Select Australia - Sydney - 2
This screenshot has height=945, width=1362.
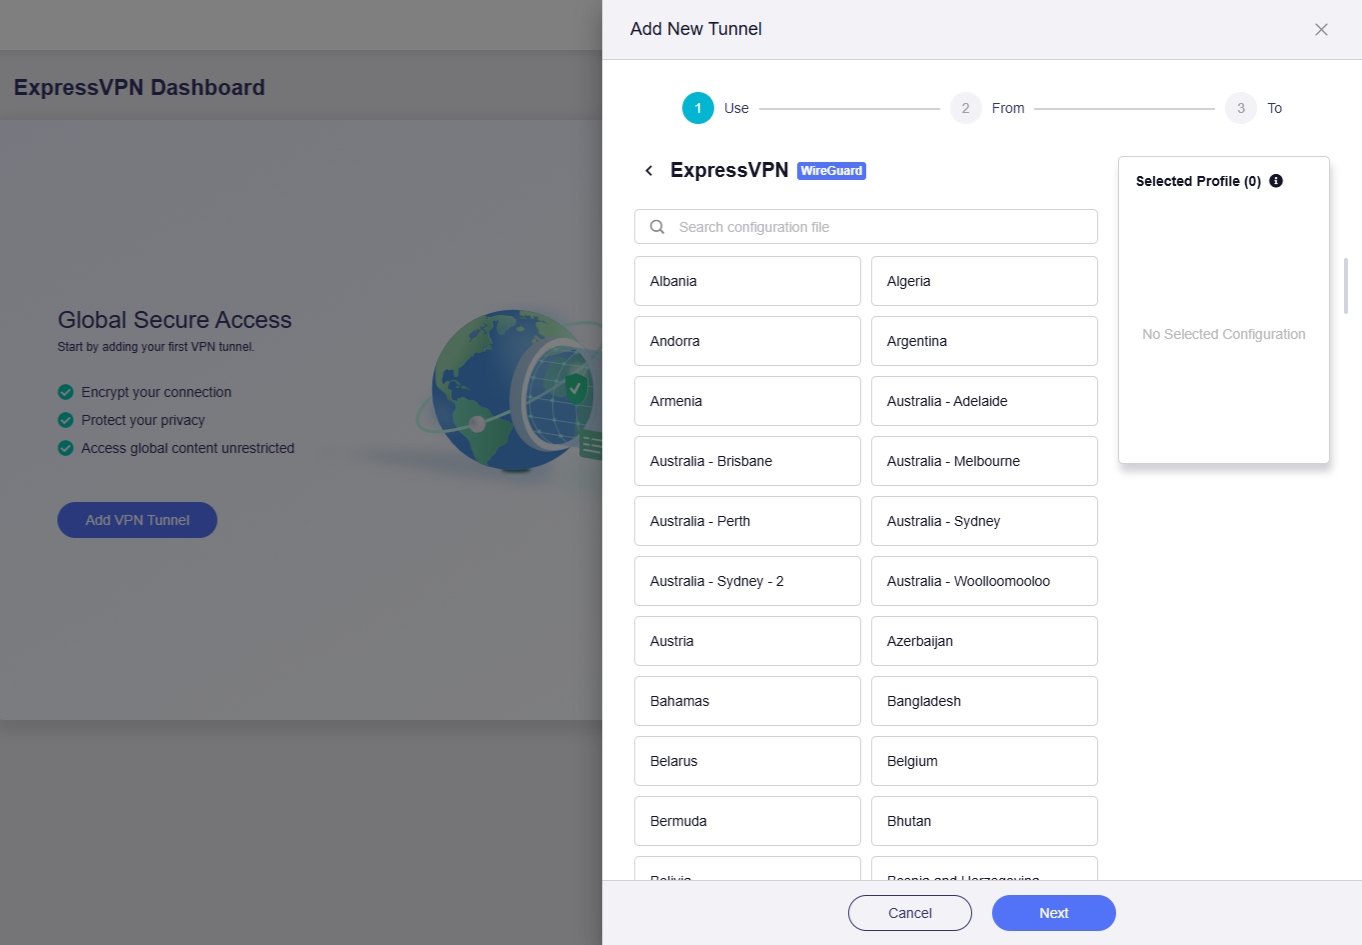pyautogui.click(x=747, y=581)
